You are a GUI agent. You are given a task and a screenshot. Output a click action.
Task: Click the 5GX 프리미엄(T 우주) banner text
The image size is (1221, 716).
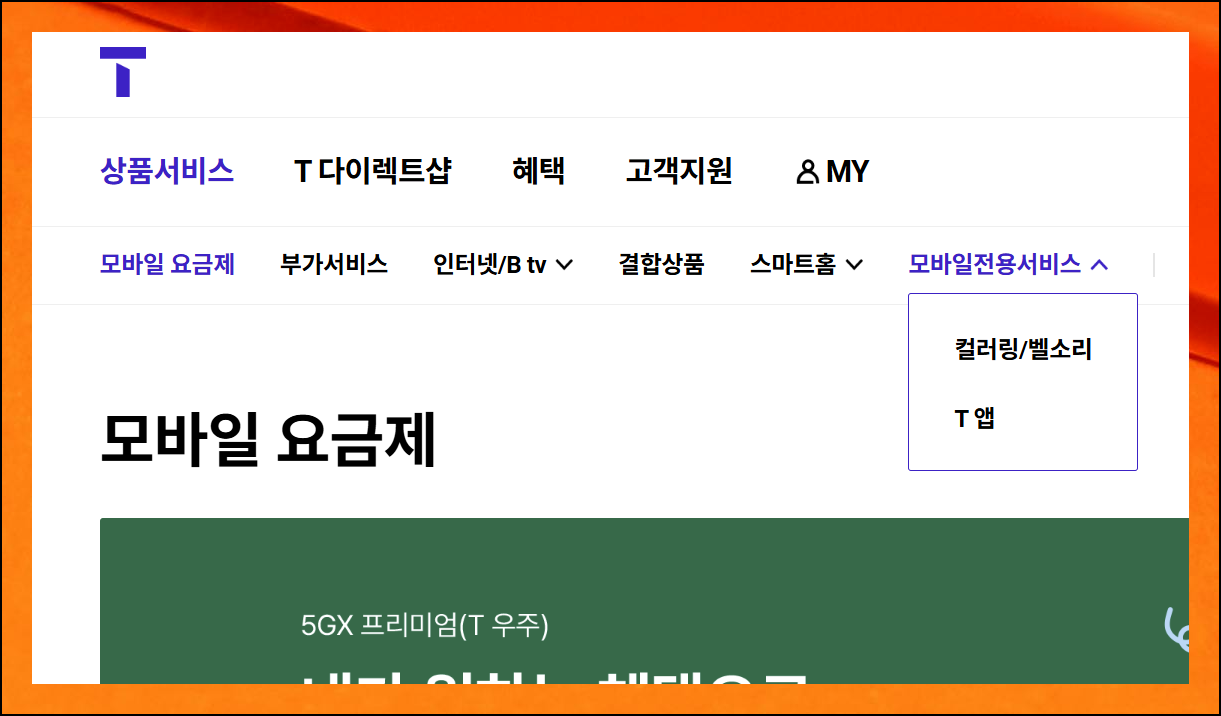pos(425,626)
